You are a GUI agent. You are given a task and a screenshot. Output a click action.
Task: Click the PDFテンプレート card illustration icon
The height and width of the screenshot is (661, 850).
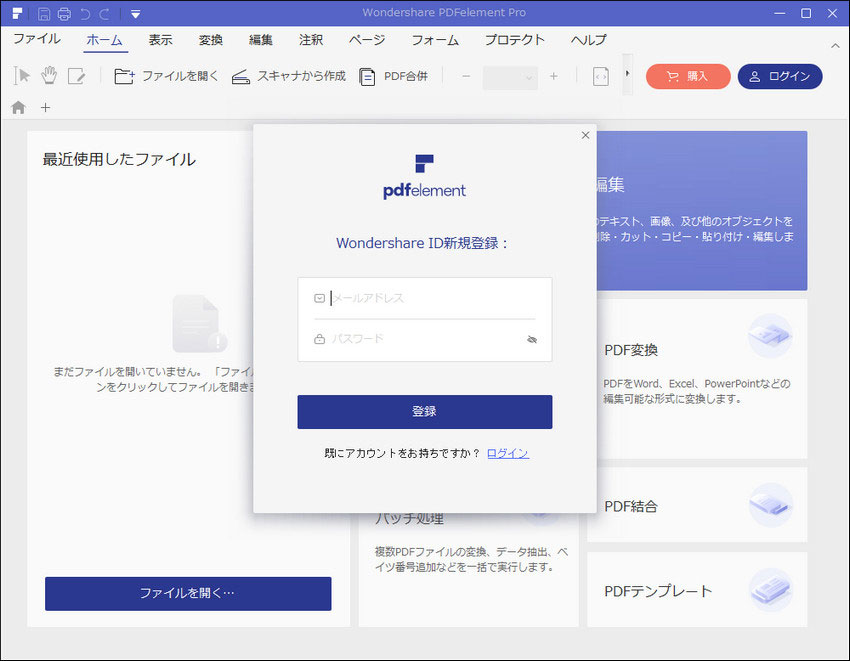click(x=770, y=589)
